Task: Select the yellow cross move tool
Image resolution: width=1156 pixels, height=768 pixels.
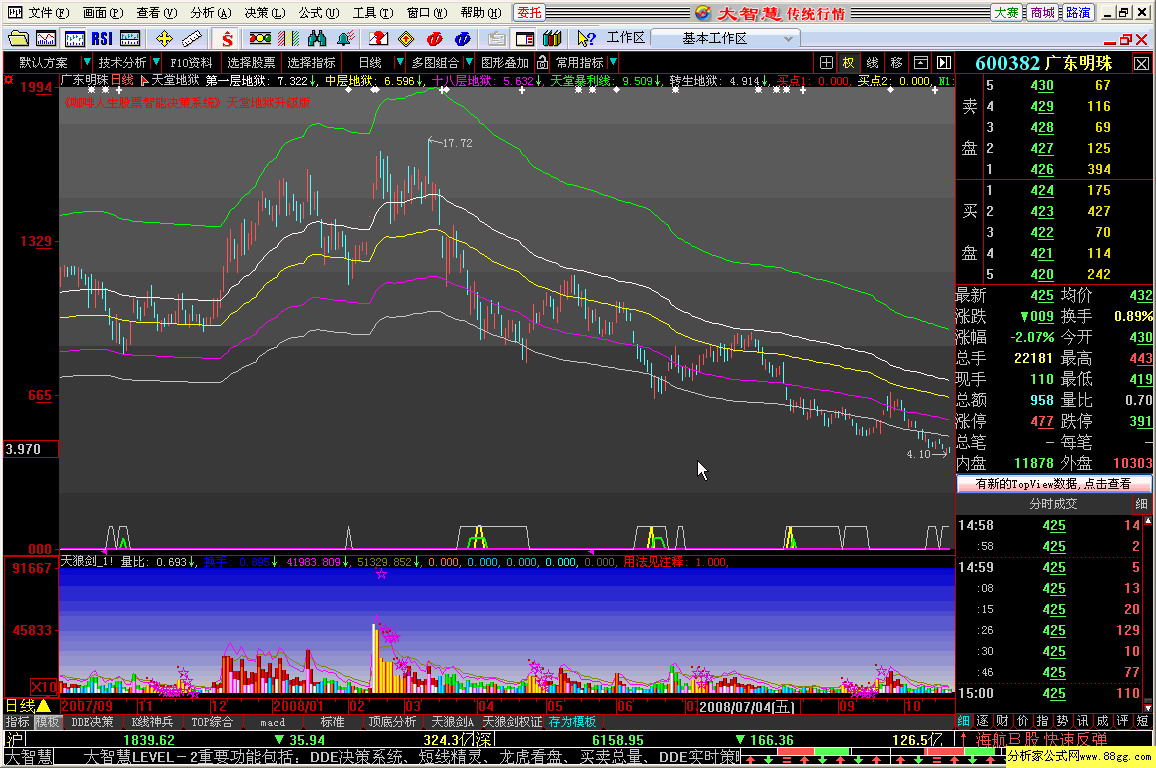Action: 164,38
